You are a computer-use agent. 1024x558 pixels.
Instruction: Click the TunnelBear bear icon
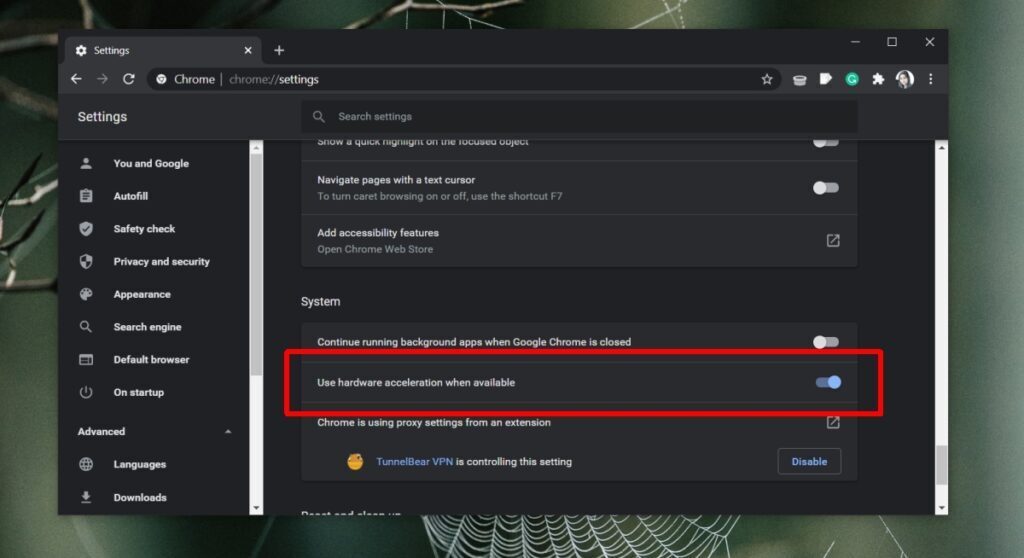click(355, 461)
